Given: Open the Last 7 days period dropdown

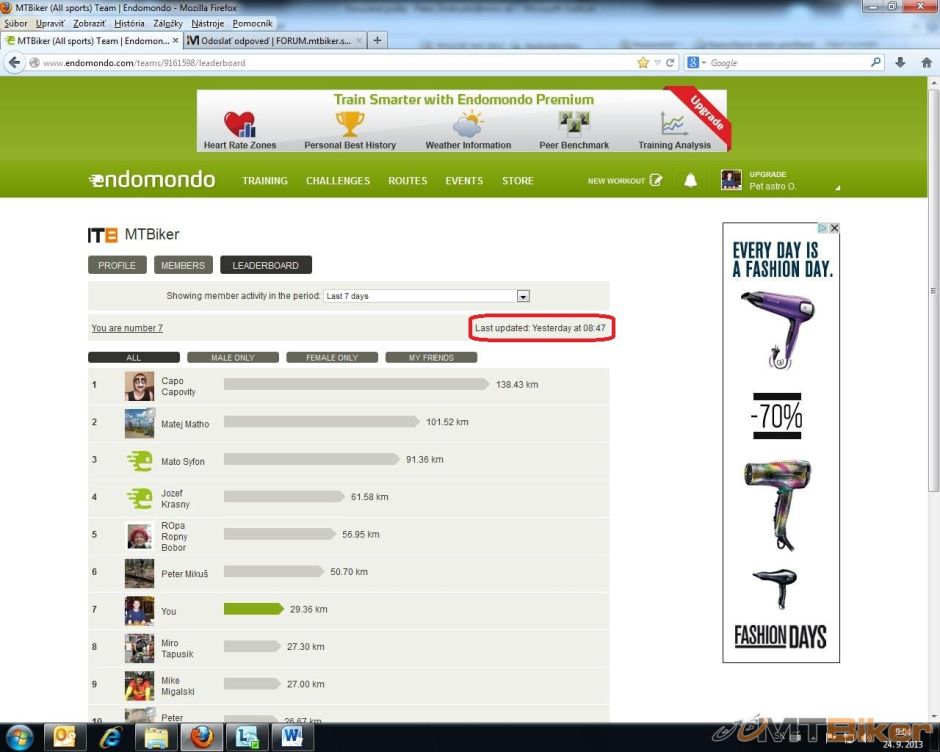Looking at the screenshot, I should click(x=522, y=296).
